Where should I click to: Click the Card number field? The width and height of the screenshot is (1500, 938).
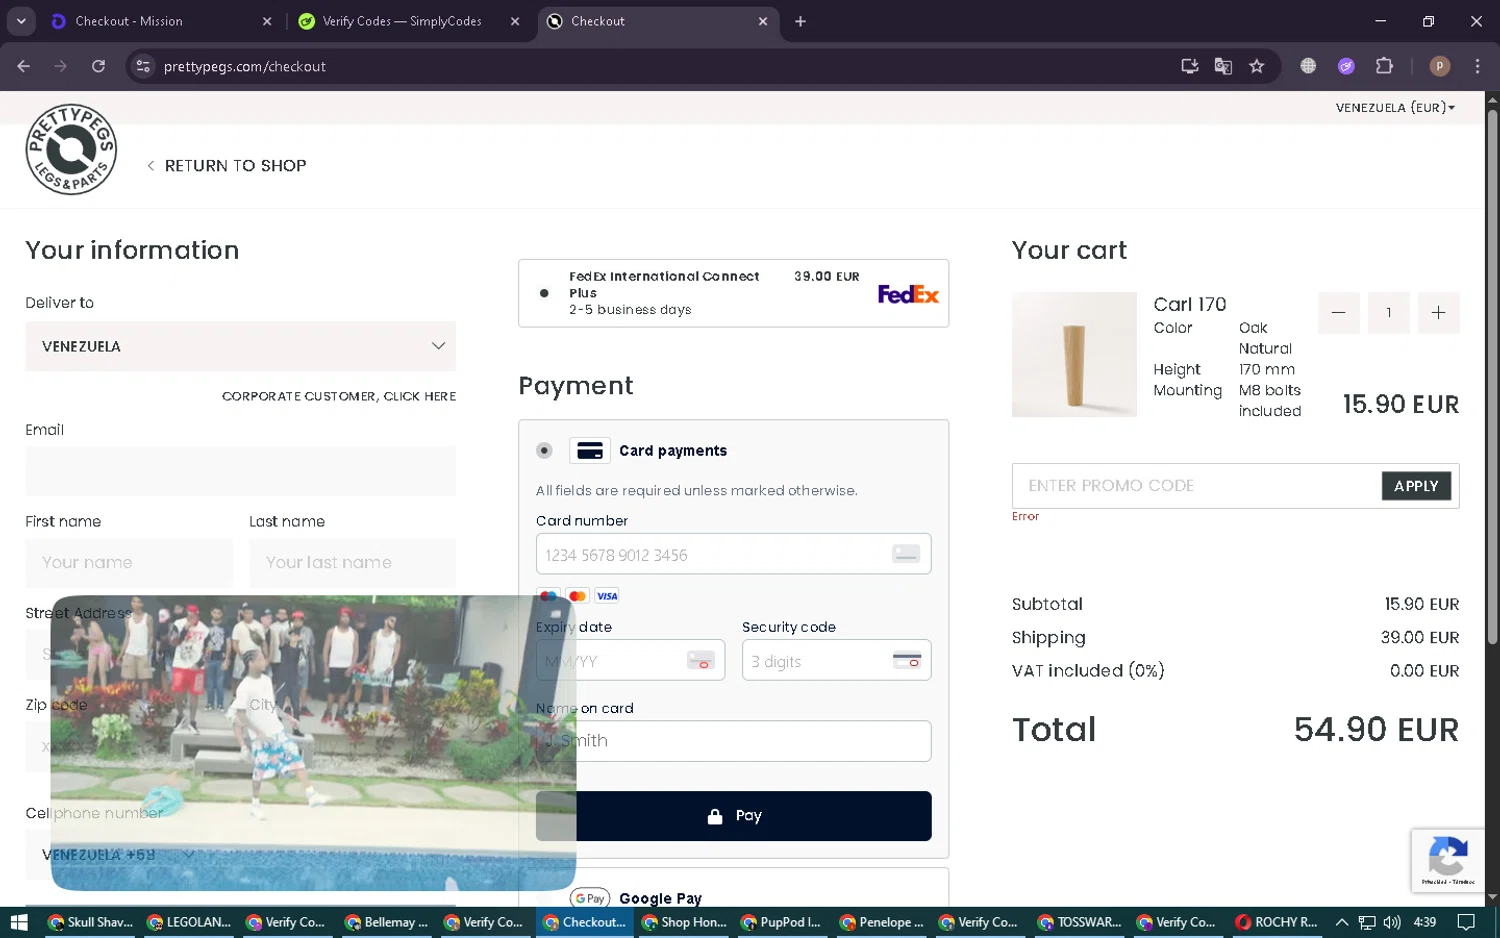pyautogui.click(x=733, y=554)
